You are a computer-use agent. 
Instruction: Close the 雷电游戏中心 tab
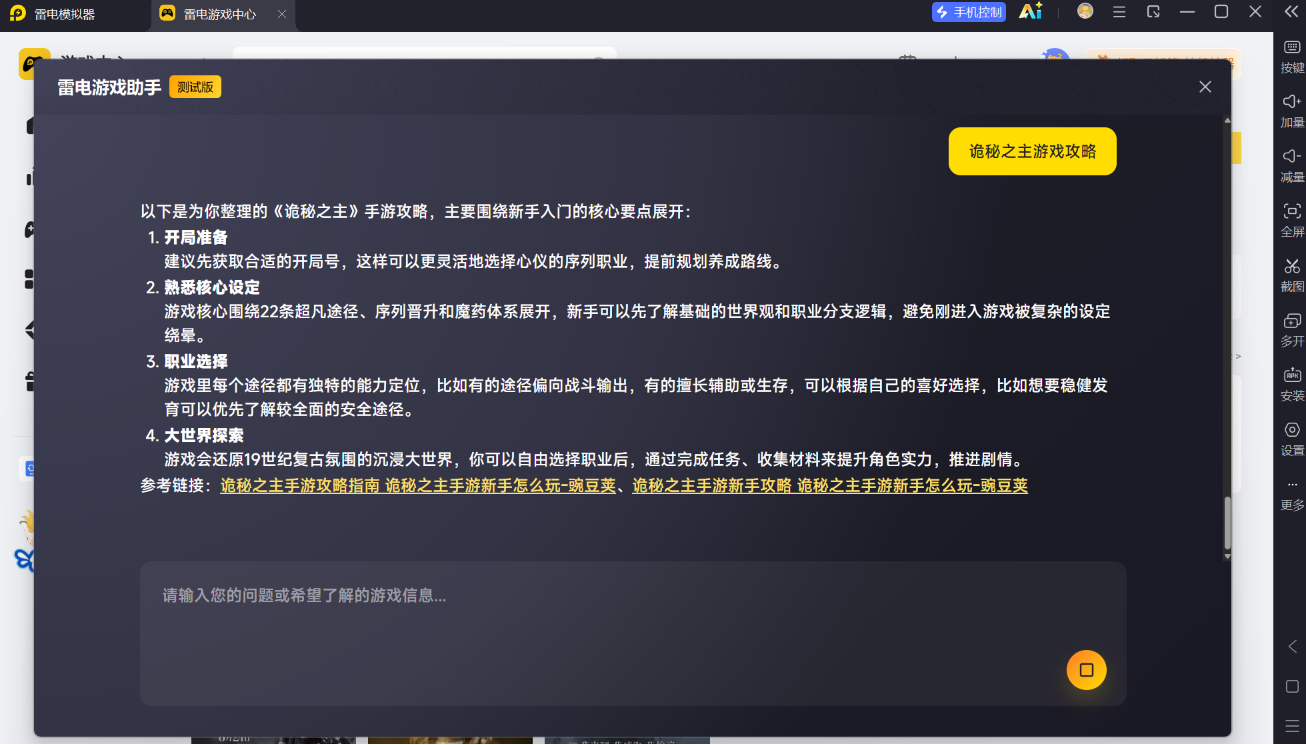281,15
